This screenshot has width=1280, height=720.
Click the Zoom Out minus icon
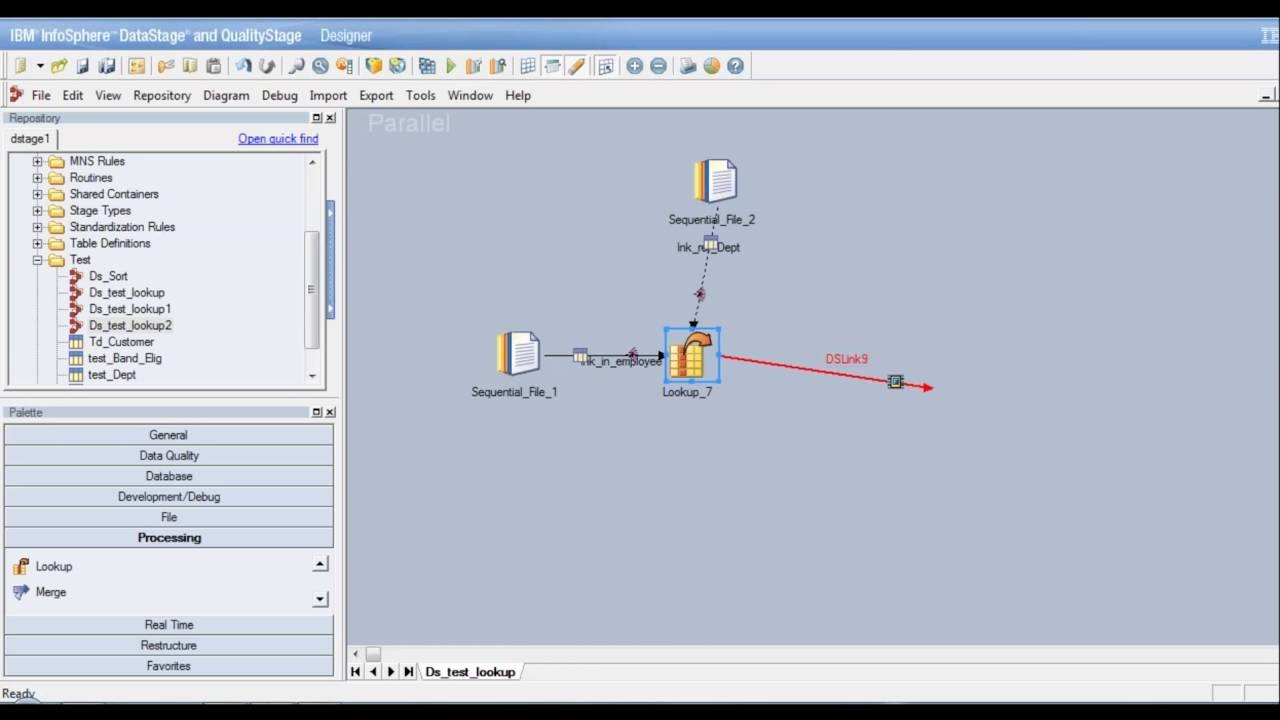(658, 66)
